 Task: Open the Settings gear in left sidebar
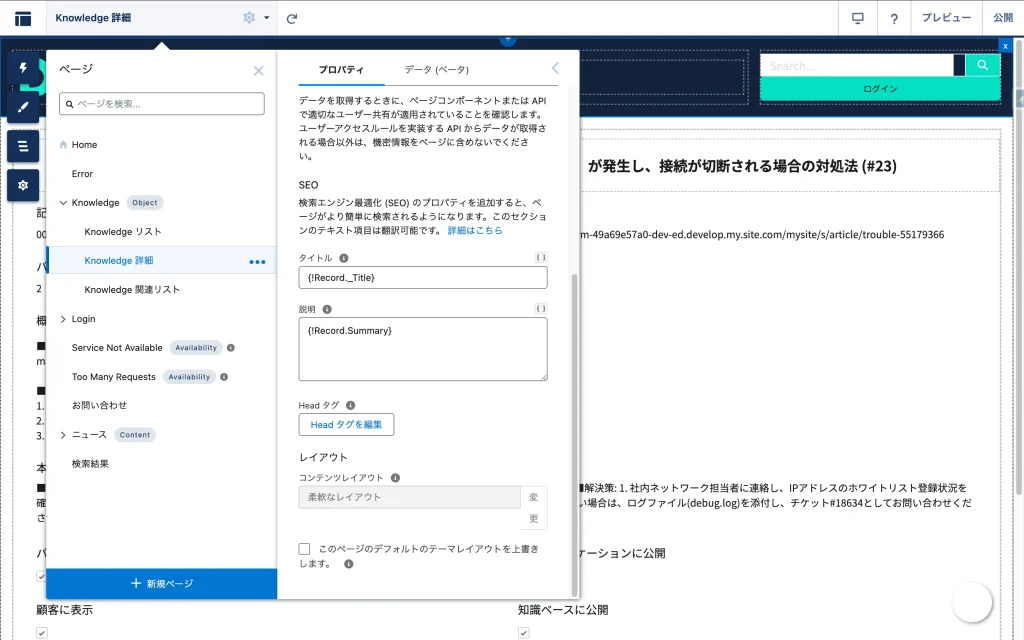click(x=23, y=185)
